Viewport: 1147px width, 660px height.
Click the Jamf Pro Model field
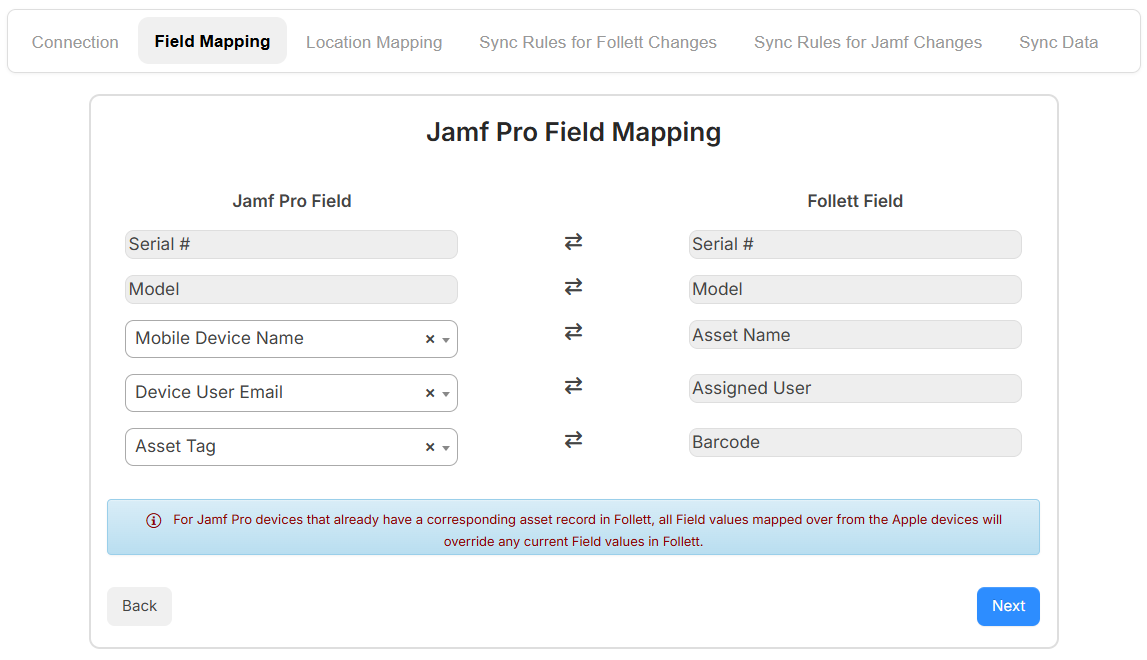coord(291,290)
